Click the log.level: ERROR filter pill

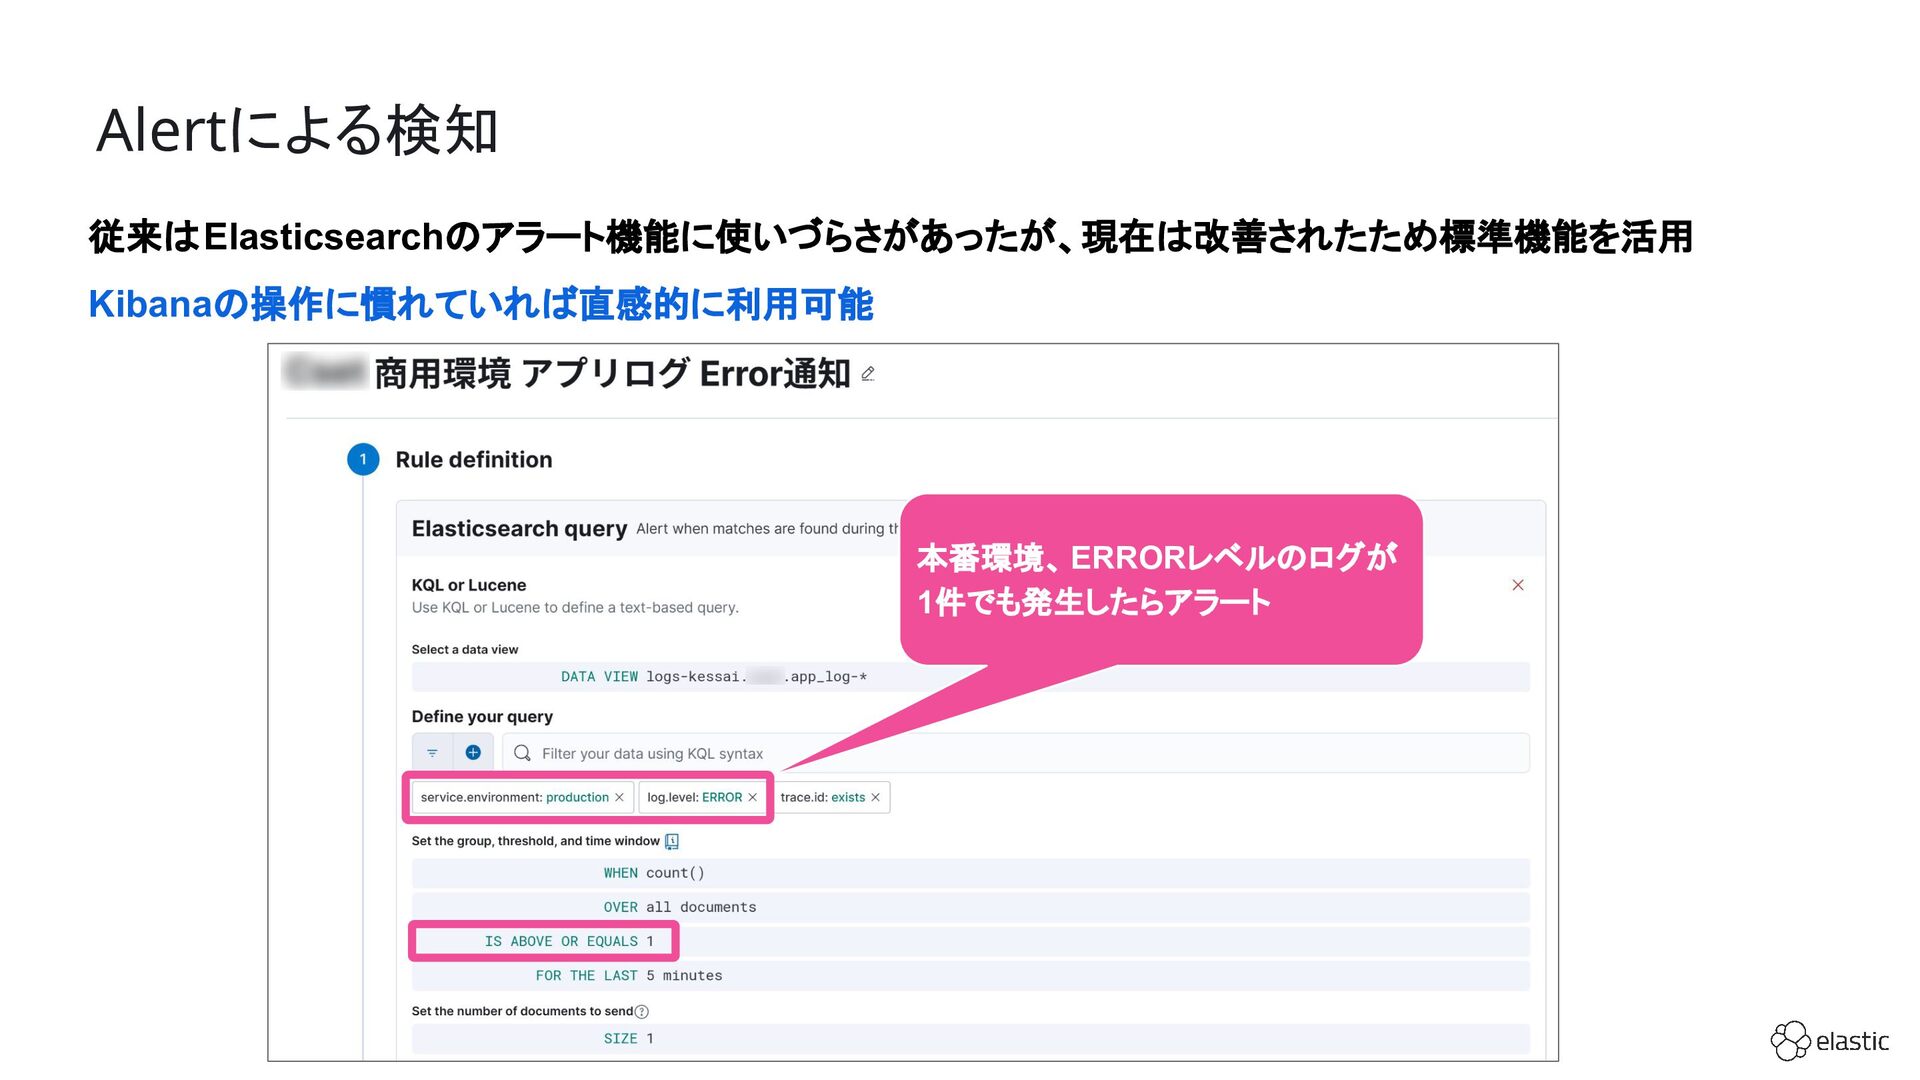pyautogui.click(x=693, y=797)
